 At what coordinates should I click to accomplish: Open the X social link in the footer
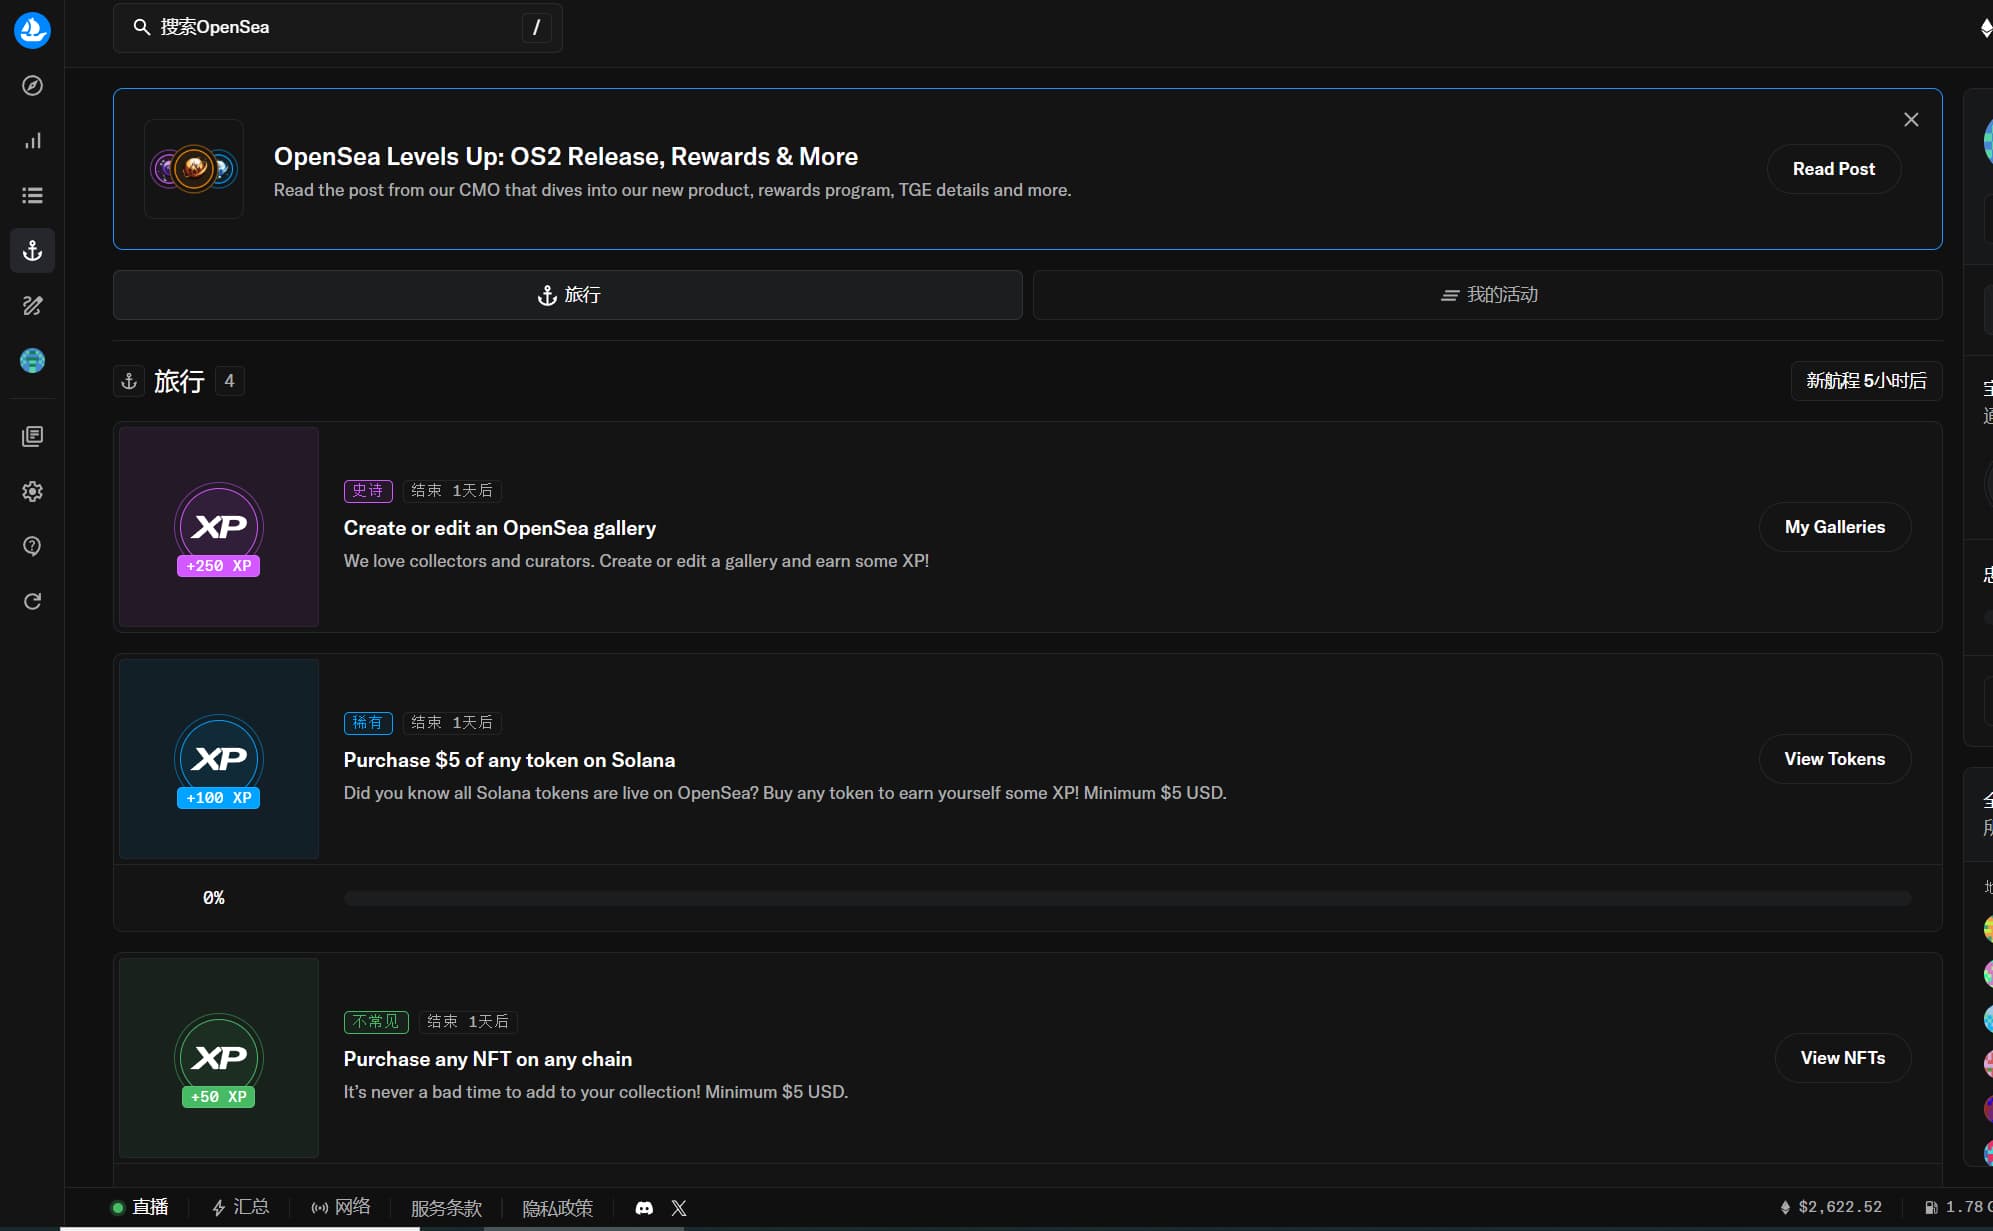coord(679,1208)
